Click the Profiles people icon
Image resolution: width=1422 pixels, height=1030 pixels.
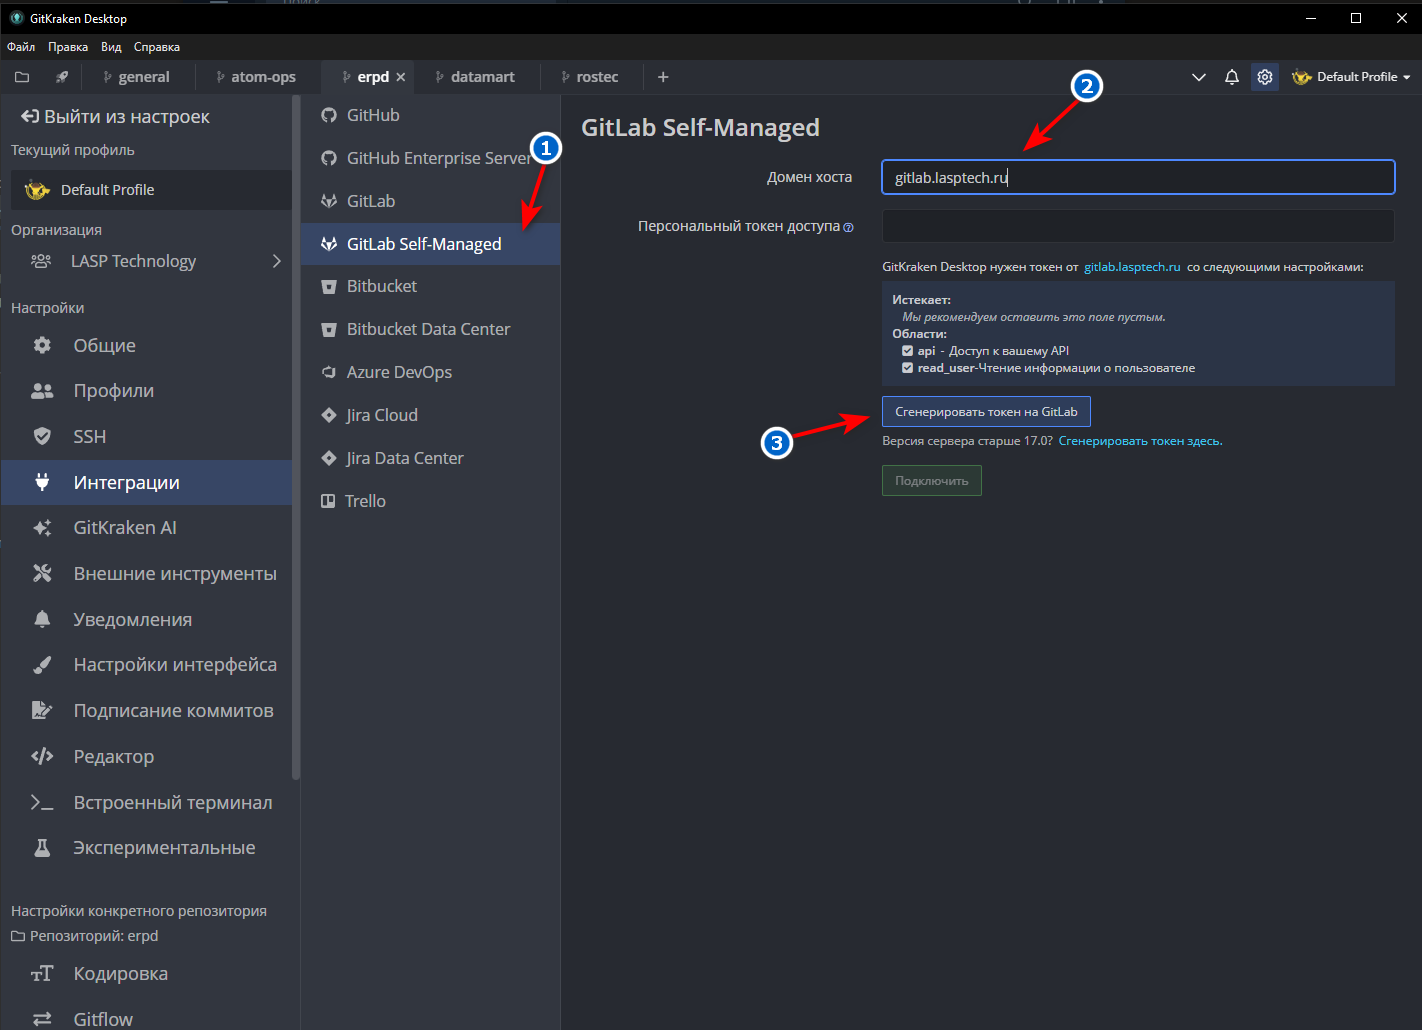[x=42, y=391]
